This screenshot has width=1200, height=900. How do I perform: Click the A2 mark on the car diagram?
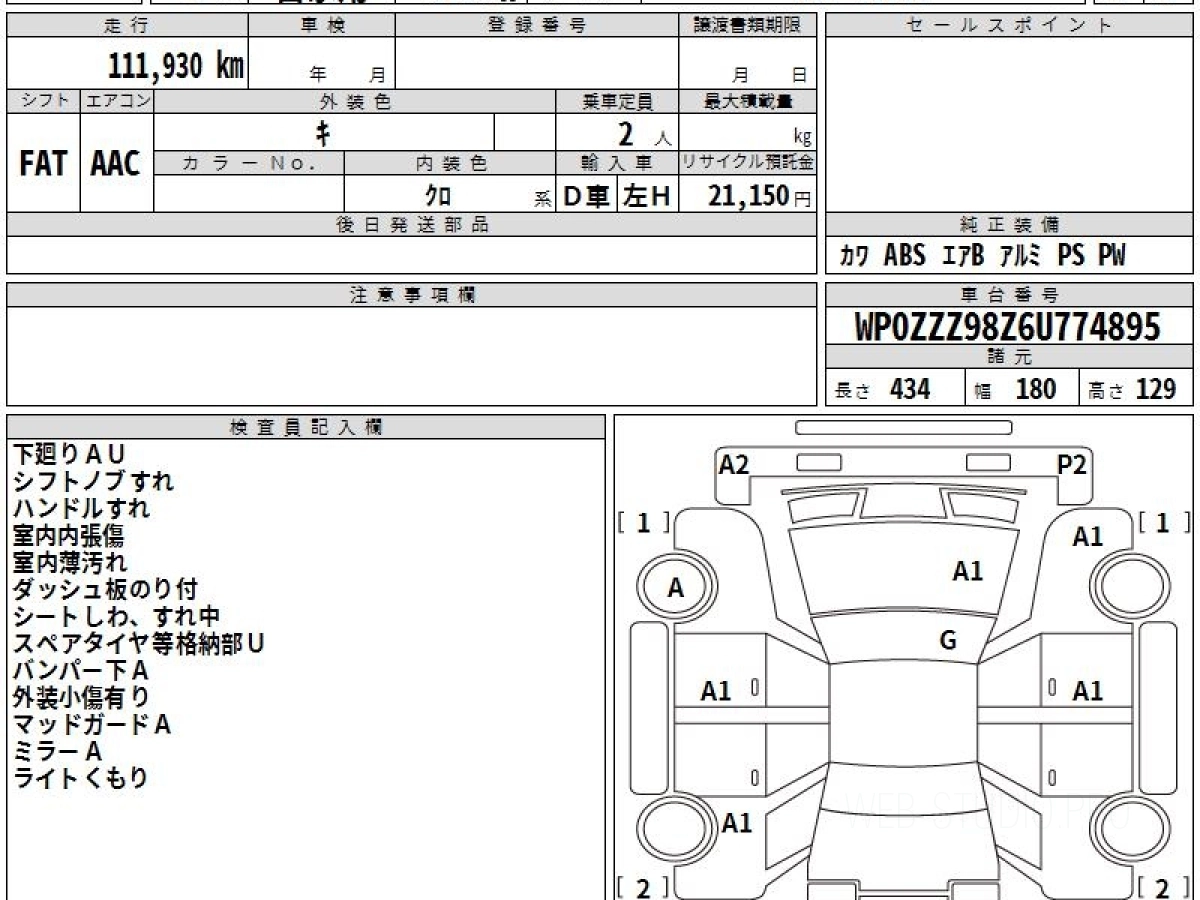coord(734,464)
